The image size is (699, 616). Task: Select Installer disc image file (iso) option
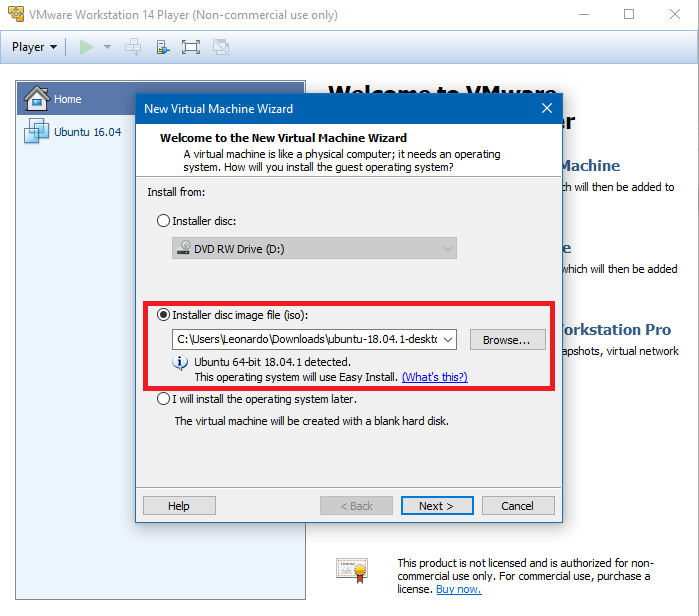tap(163, 315)
